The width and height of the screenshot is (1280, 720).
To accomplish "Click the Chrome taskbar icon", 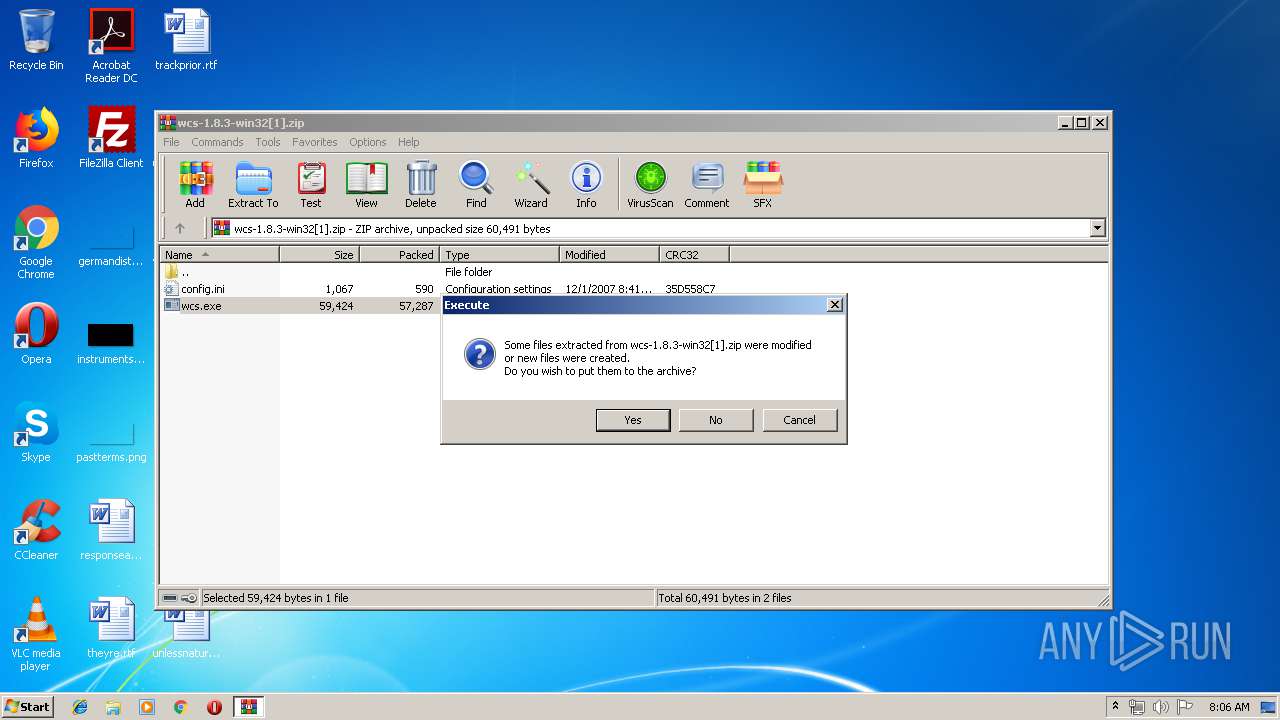I will tap(180, 707).
